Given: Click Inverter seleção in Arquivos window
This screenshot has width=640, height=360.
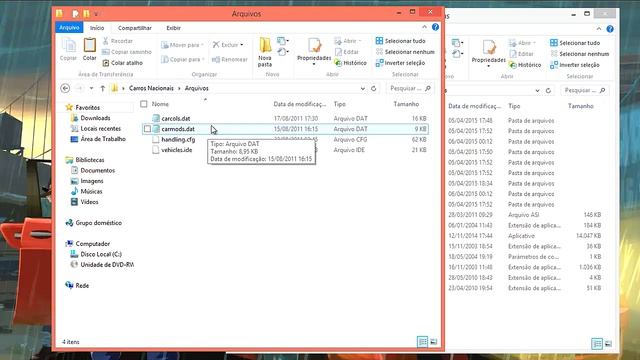Looking at the screenshot, I should tap(400, 63).
